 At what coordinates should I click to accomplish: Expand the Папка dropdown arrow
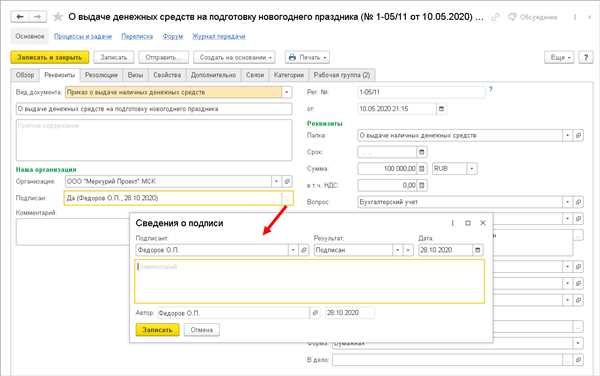[x=568, y=135]
